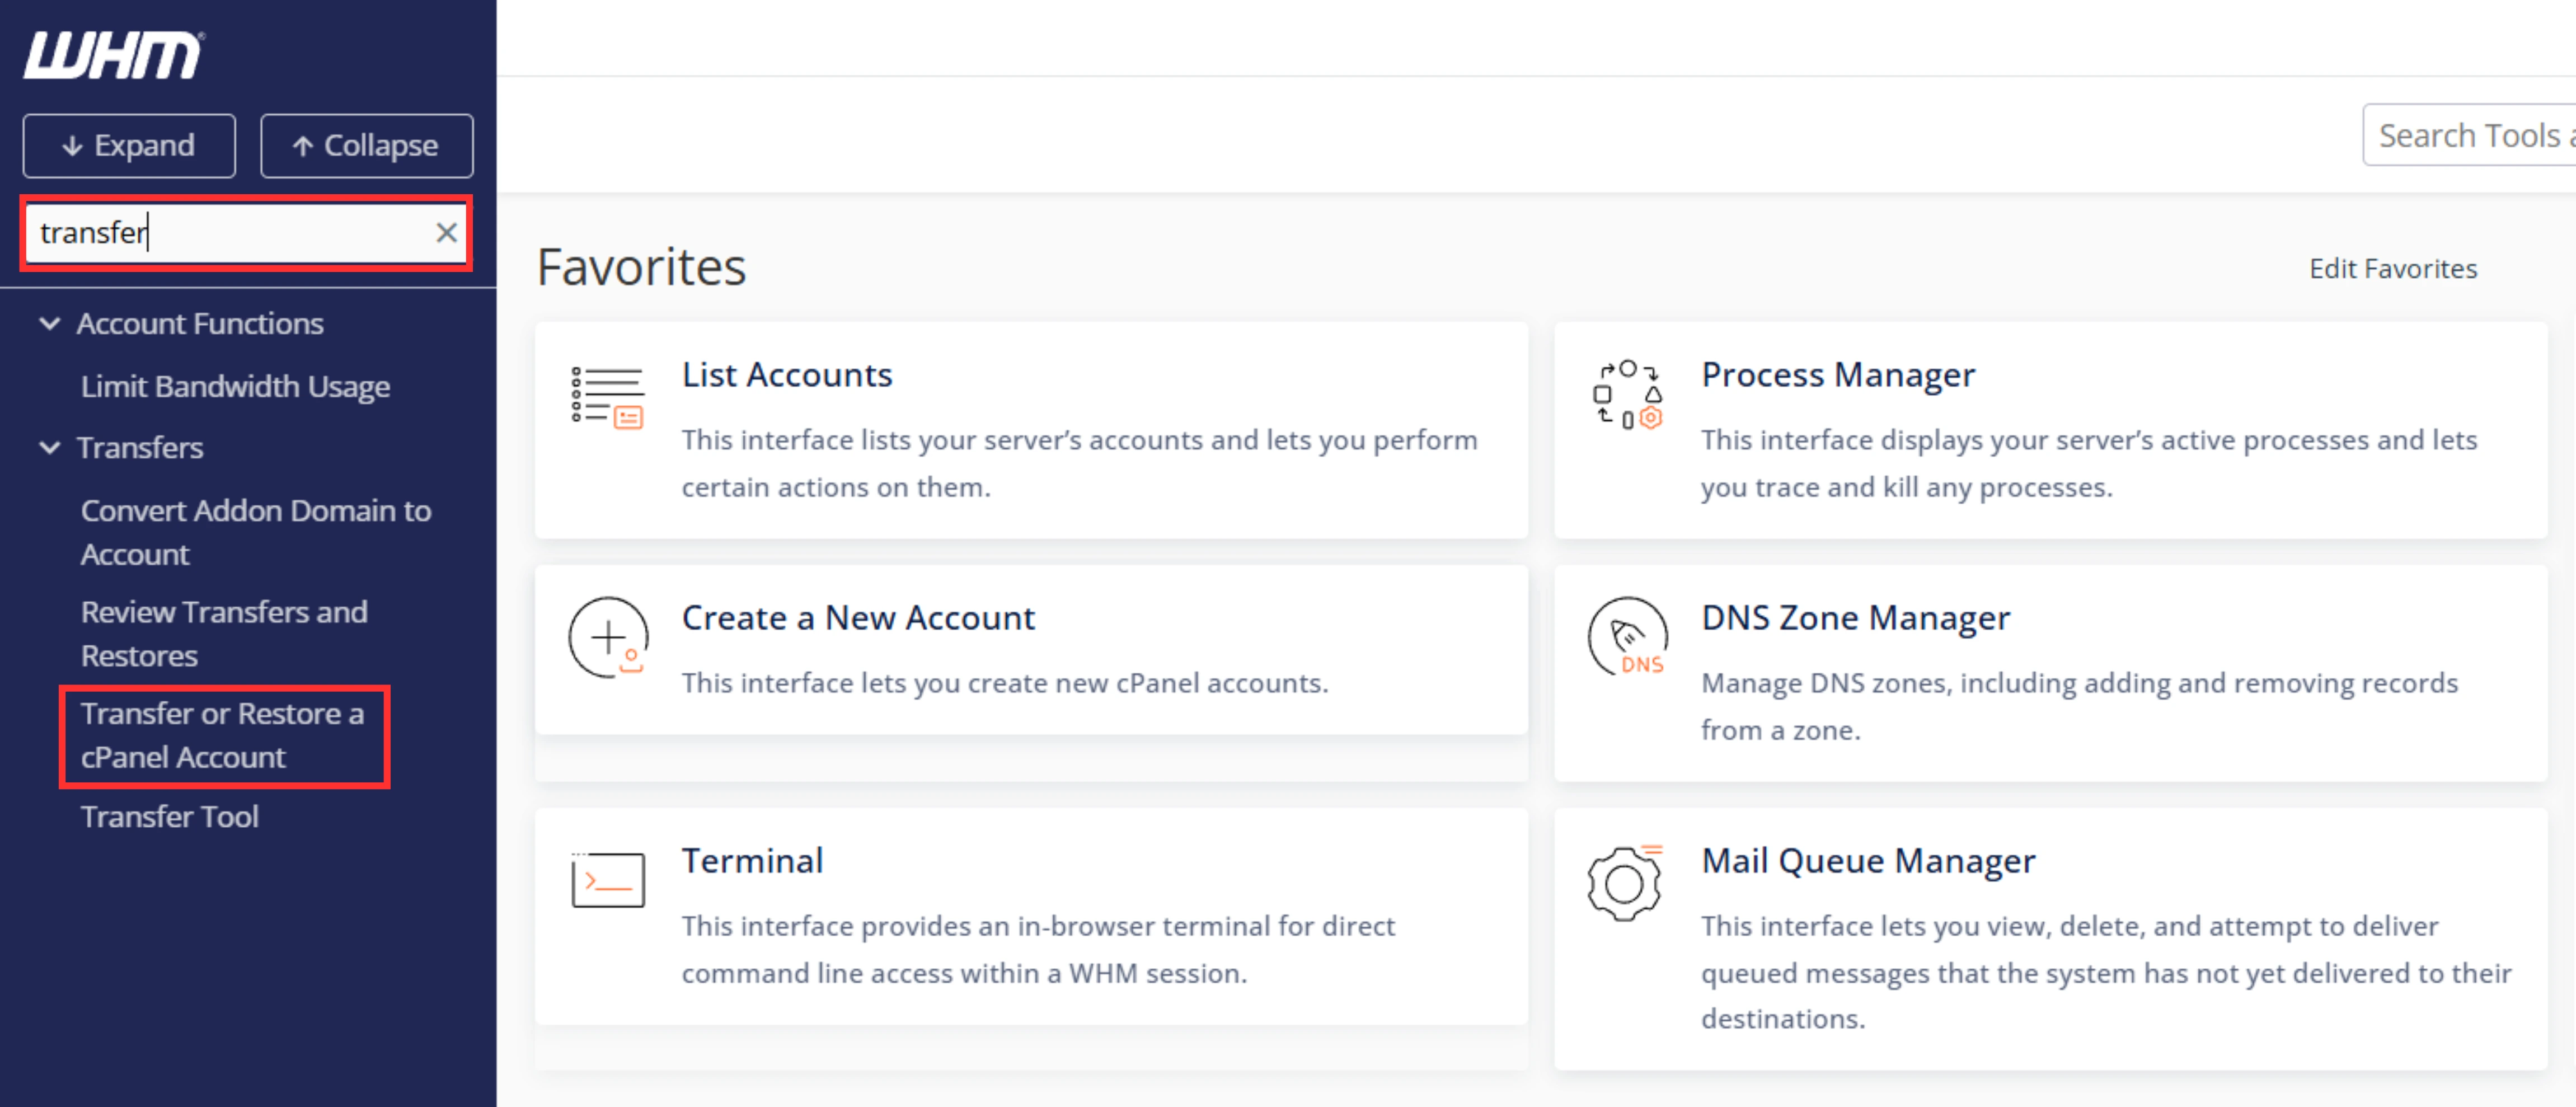Click the Process Manager description text
The height and width of the screenshot is (1107, 2576).
click(2089, 463)
